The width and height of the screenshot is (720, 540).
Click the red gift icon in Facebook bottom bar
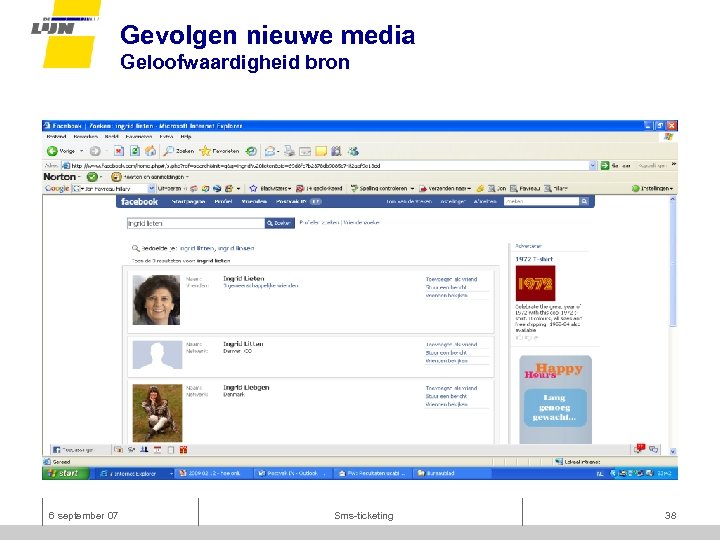tap(183, 450)
